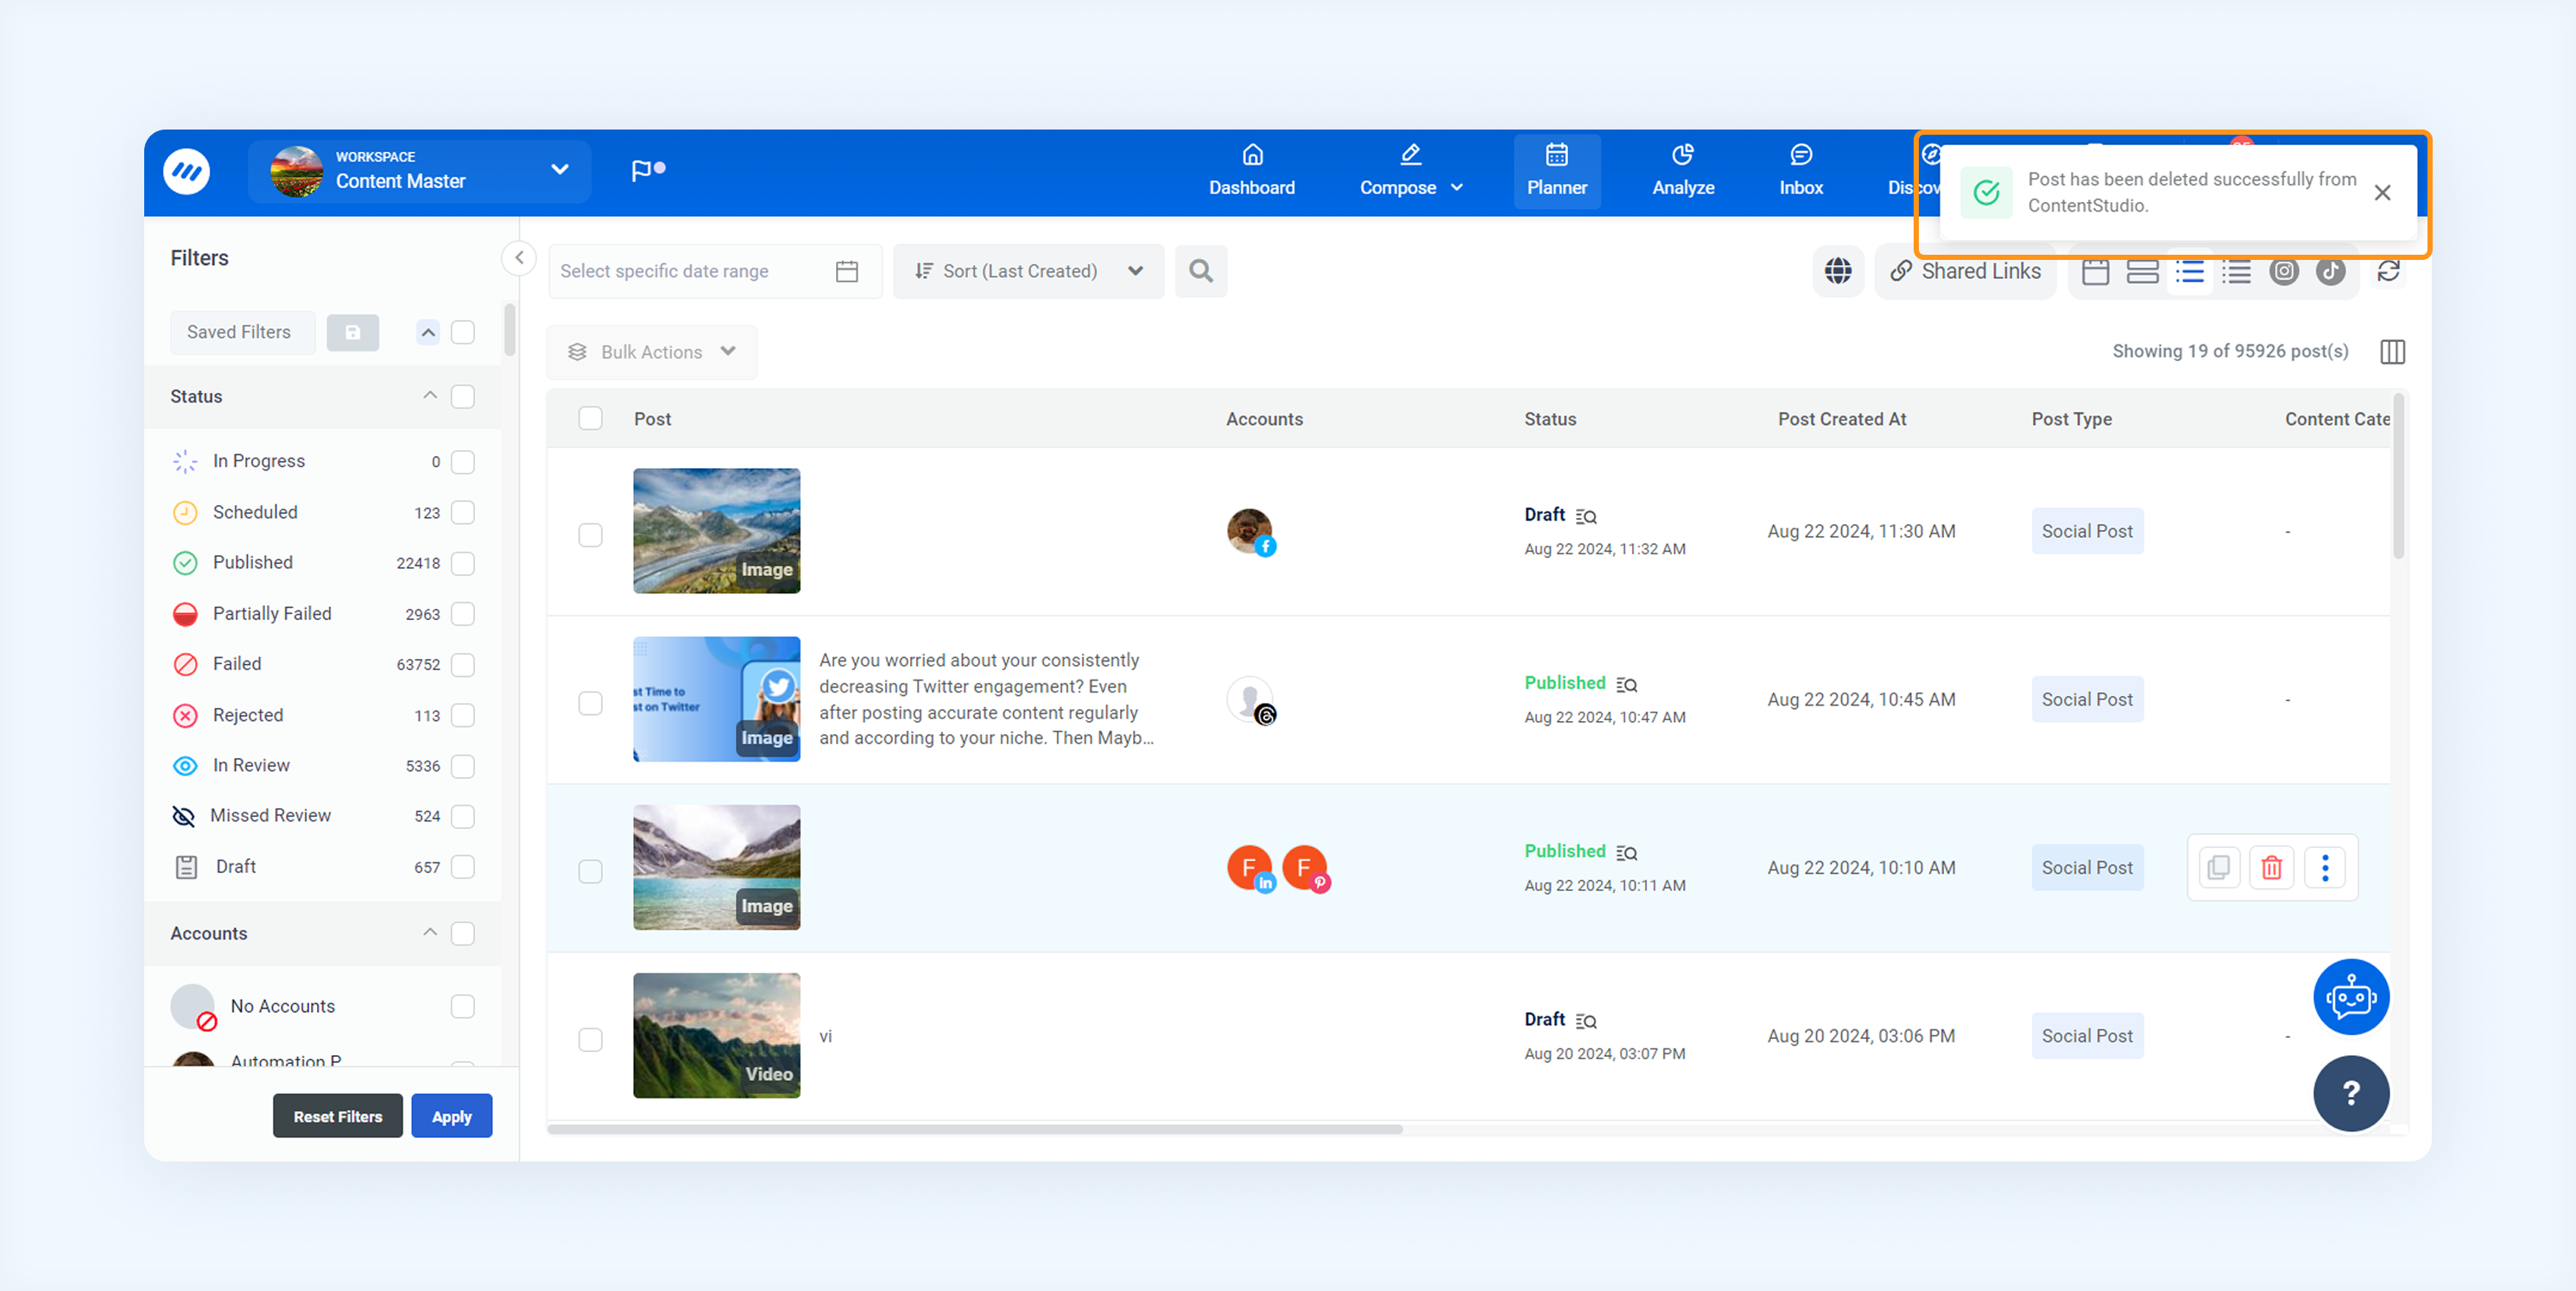The width and height of the screenshot is (2576, 1291).
Task: Check the Published status filter
Action: click(462, 563)
